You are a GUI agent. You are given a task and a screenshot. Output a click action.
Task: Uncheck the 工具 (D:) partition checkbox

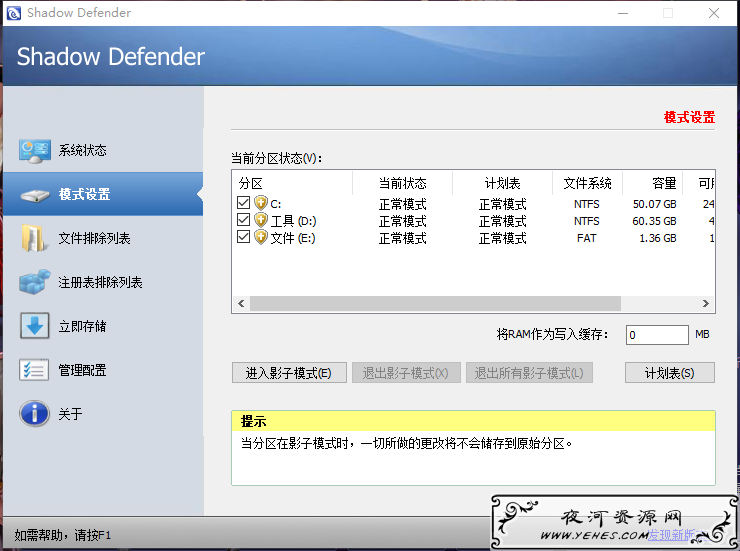point(244,220)
